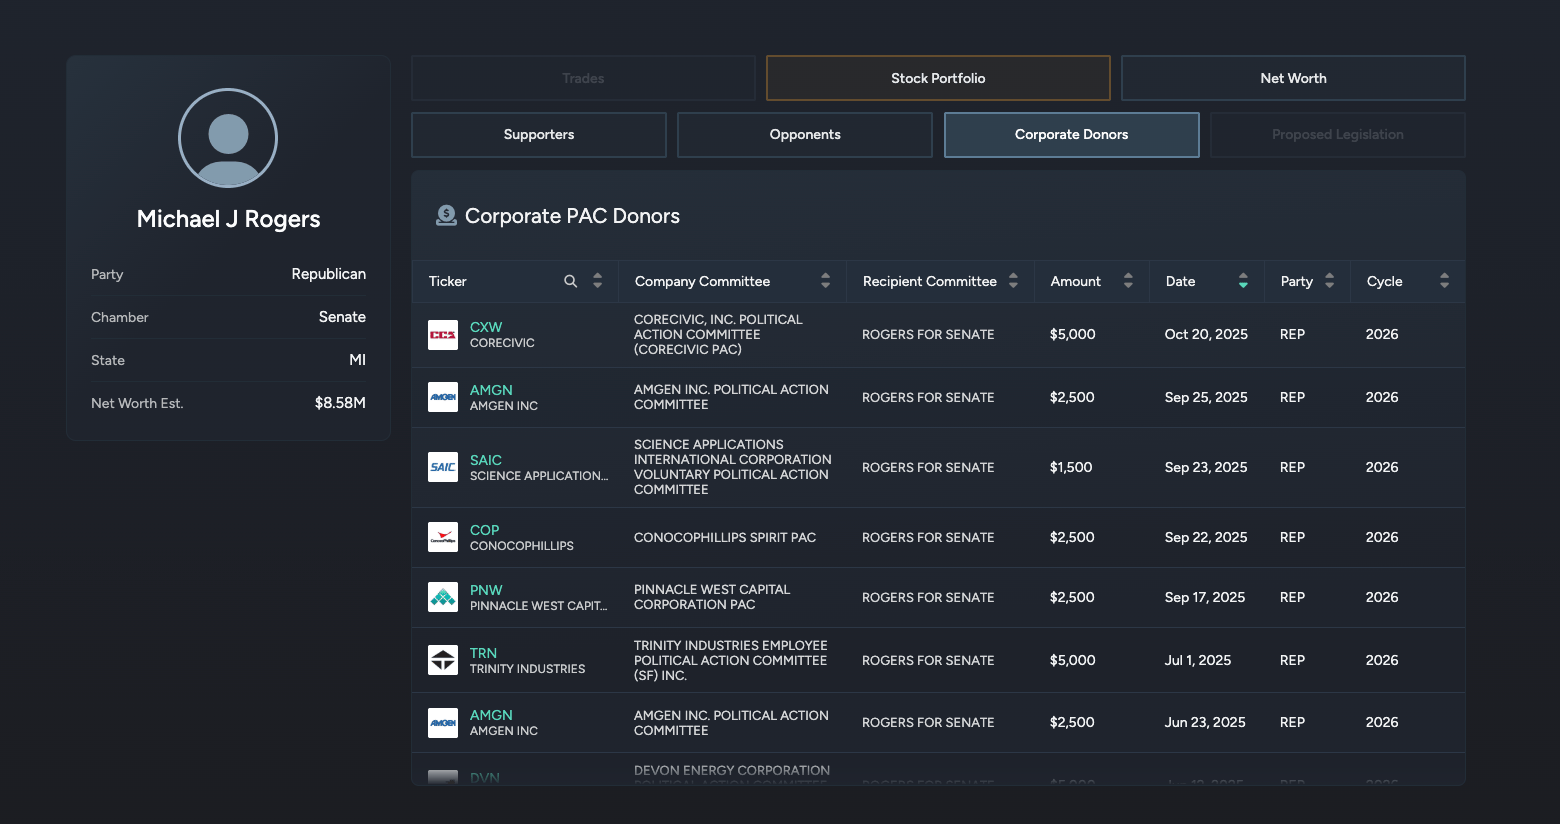Toggle sort order on Amount column
The image size is (1560, 824).
(1128, 281)
